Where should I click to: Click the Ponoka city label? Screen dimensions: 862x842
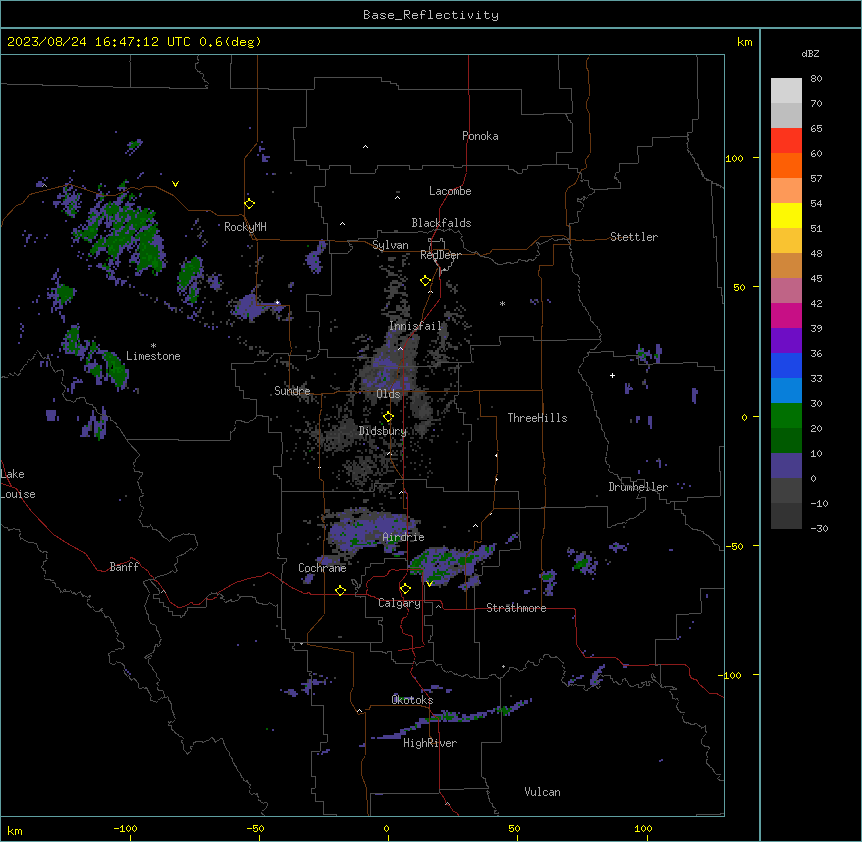[x=480, y=136]
